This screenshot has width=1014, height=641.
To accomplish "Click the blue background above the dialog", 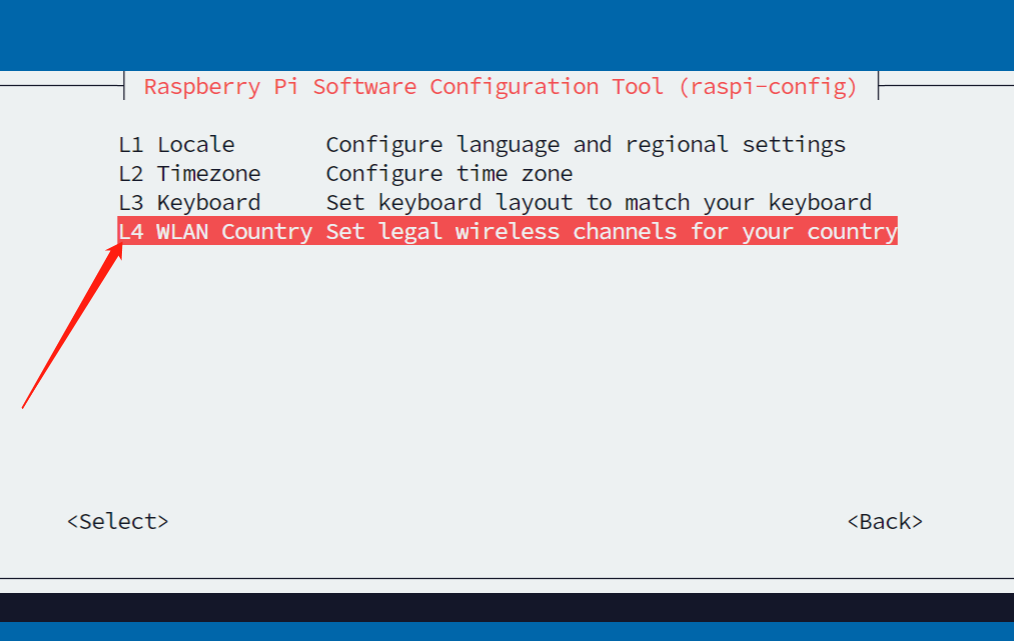I will (x=507, y=35).
